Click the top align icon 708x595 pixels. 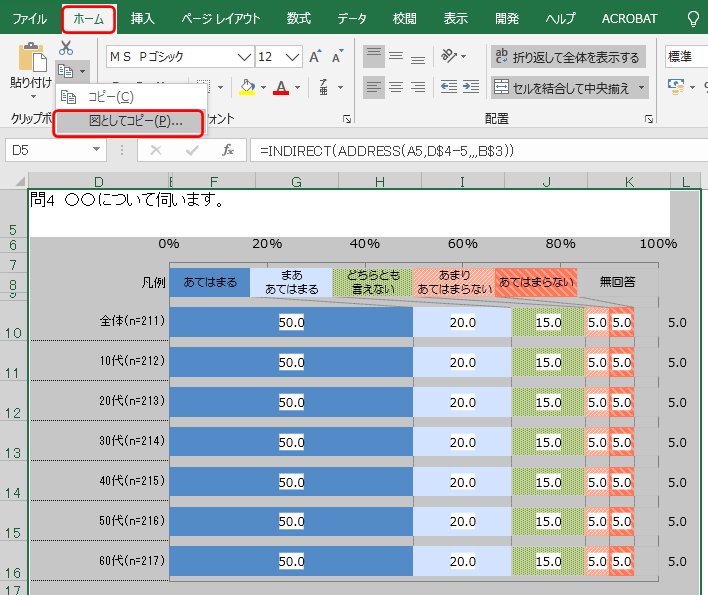click(374, 56)
